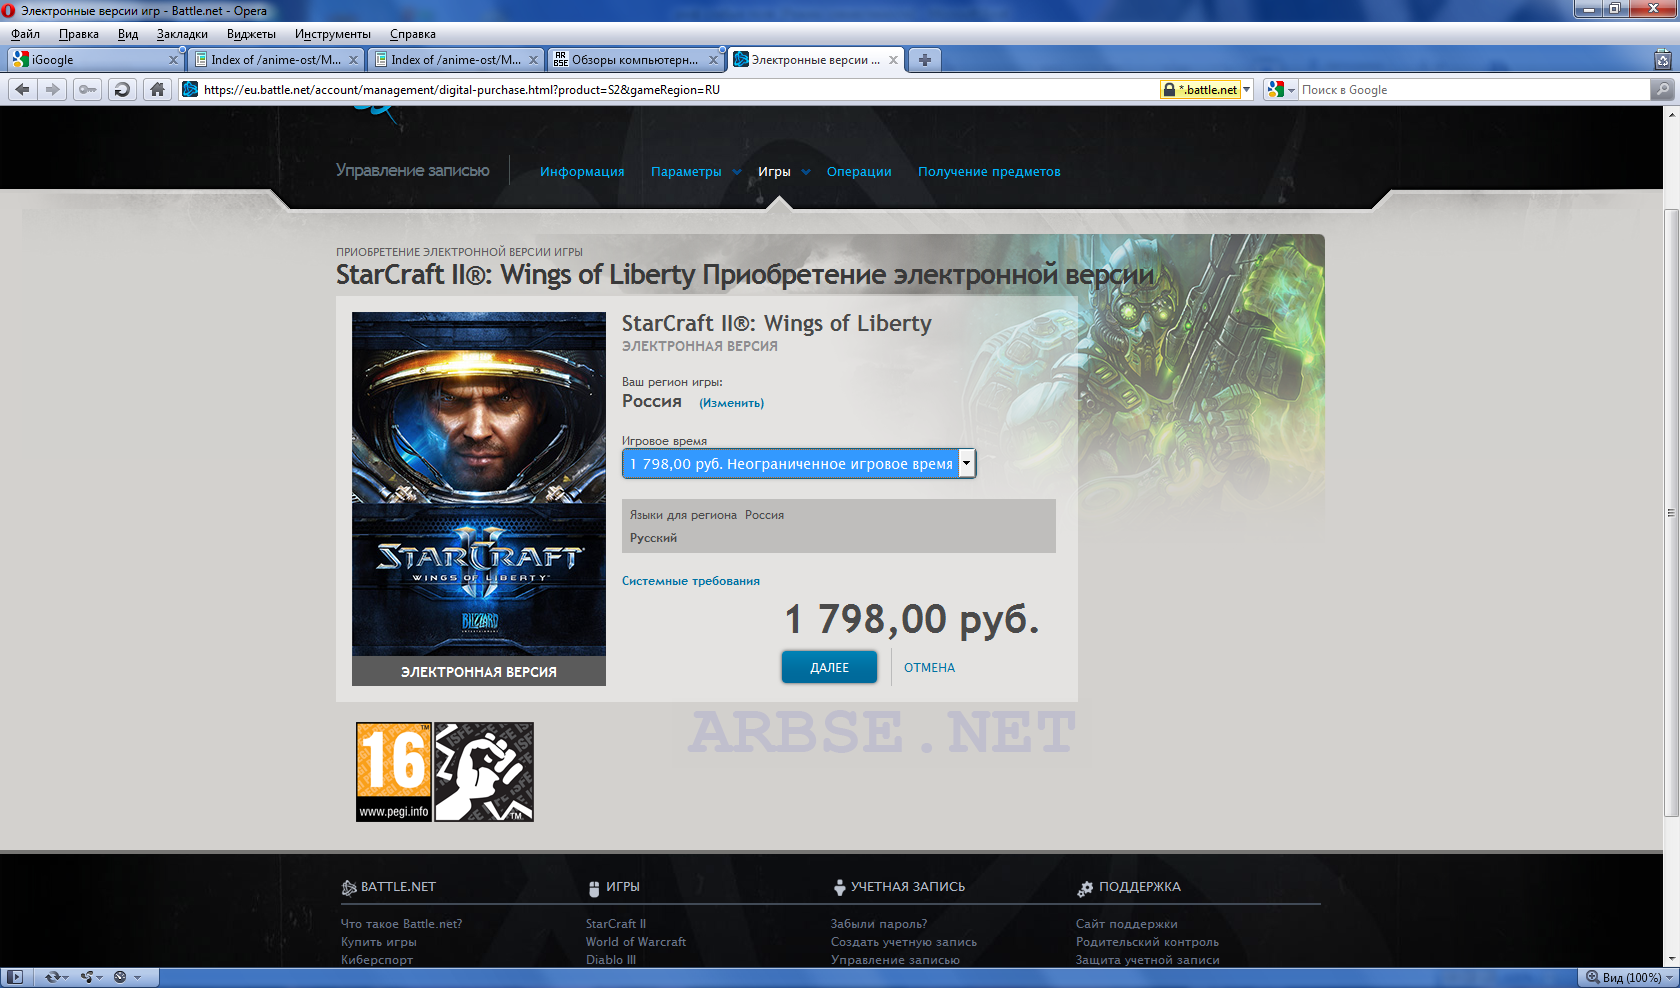Image resolution: width=1680 pixels, height=988 pixels.
Task: Expand the address bar history dropdown arrow
Action: (1246, 89)
